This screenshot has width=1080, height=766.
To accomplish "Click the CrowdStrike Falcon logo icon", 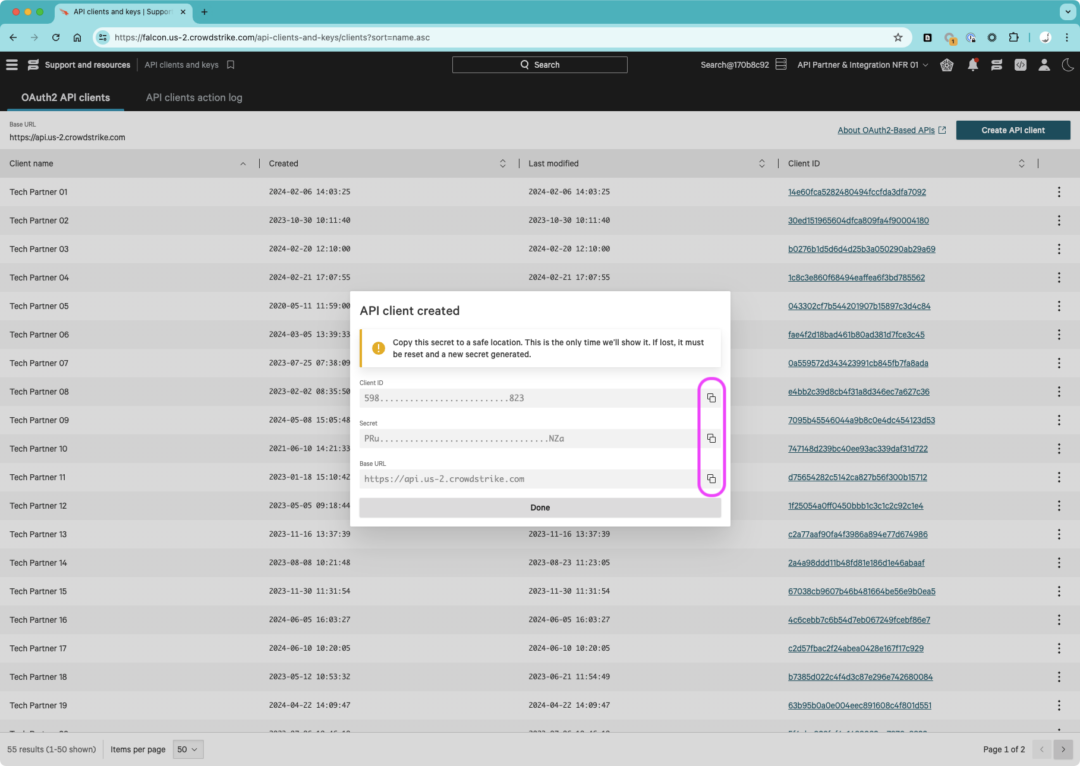I will pyautogui.click(x=33, y=65).
